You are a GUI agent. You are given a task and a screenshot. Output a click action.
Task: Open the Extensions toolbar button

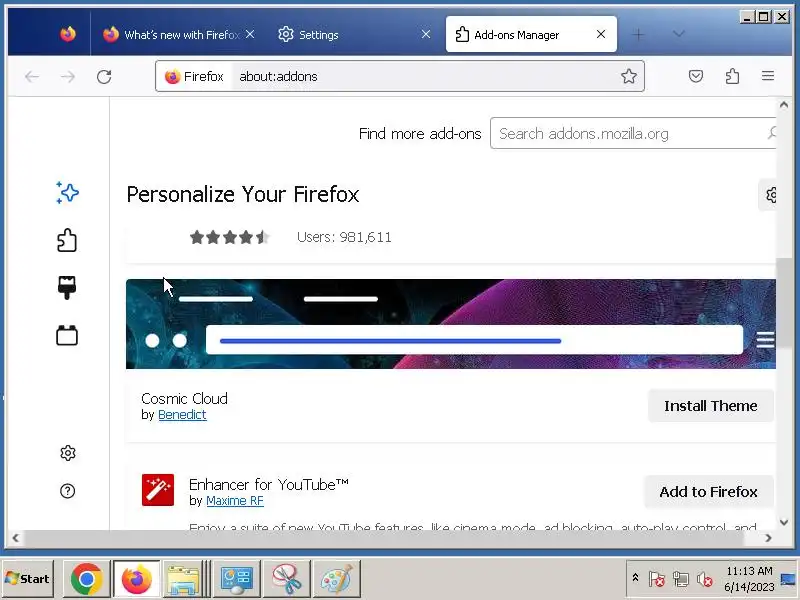pos(732,76)
